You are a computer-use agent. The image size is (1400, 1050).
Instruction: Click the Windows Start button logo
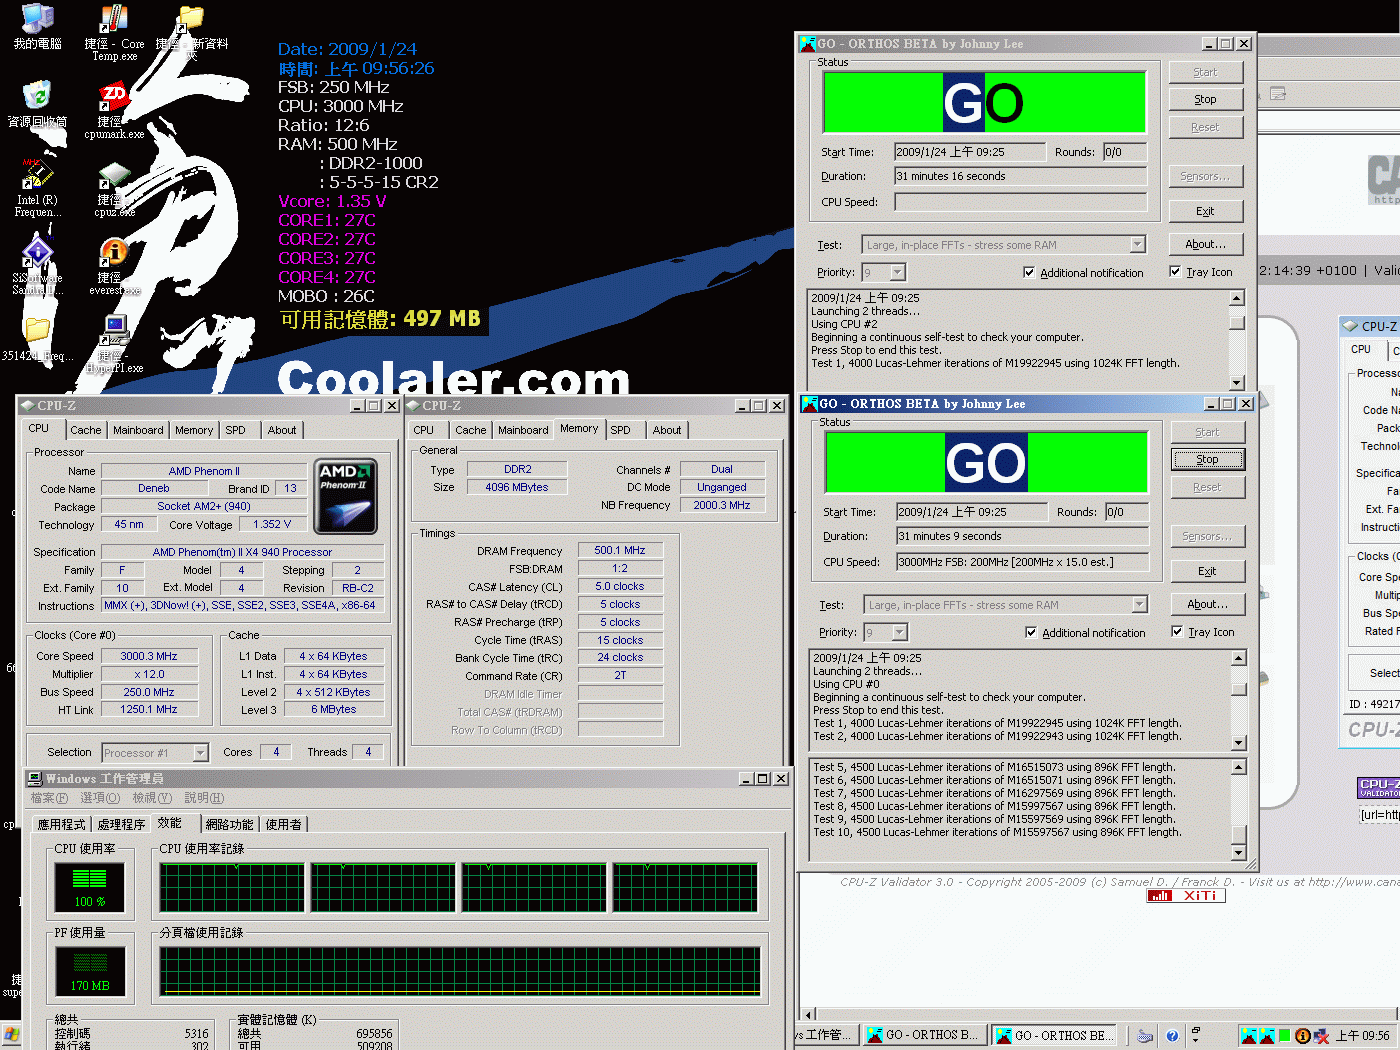(11, 1035)
